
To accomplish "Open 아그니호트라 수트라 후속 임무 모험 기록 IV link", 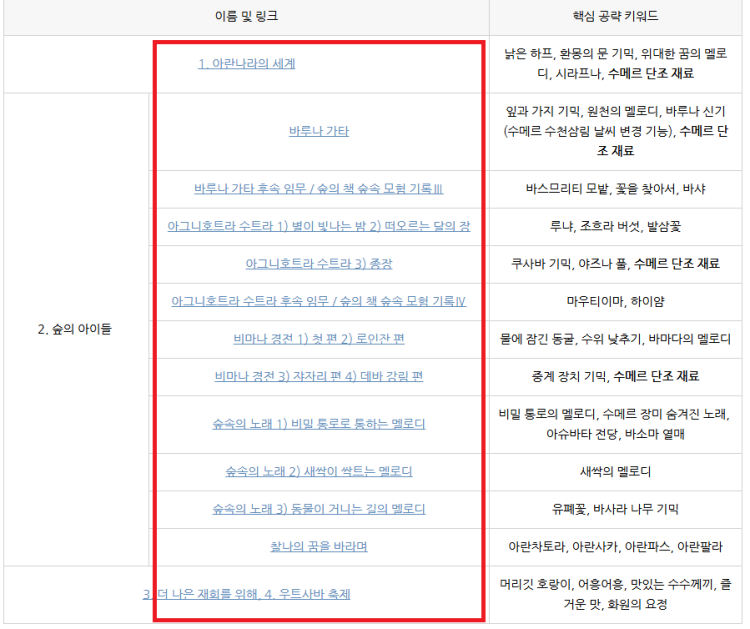I will 318,301.
